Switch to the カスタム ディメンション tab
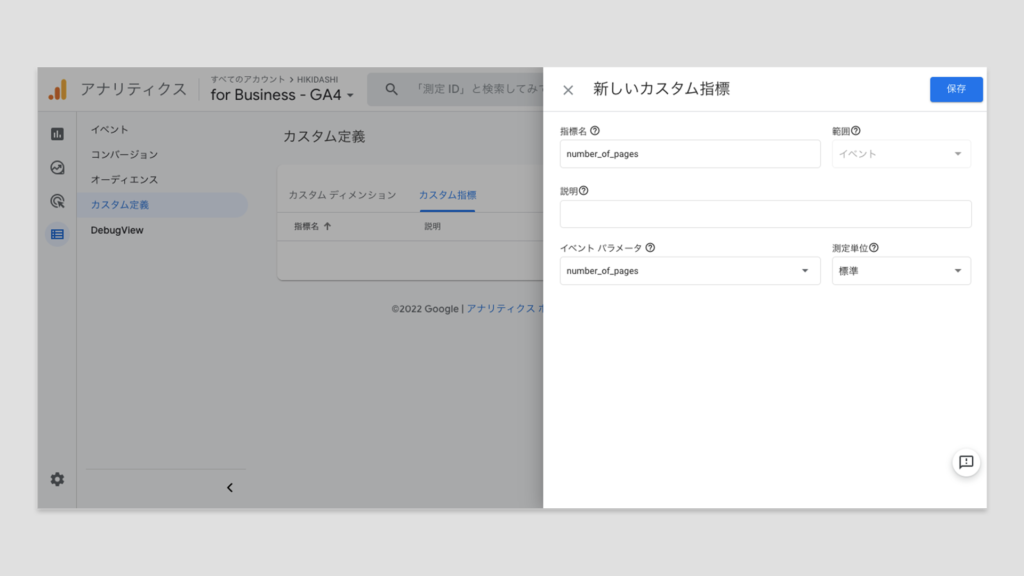The image size is (1024, 576). click(x=342, y=195)
